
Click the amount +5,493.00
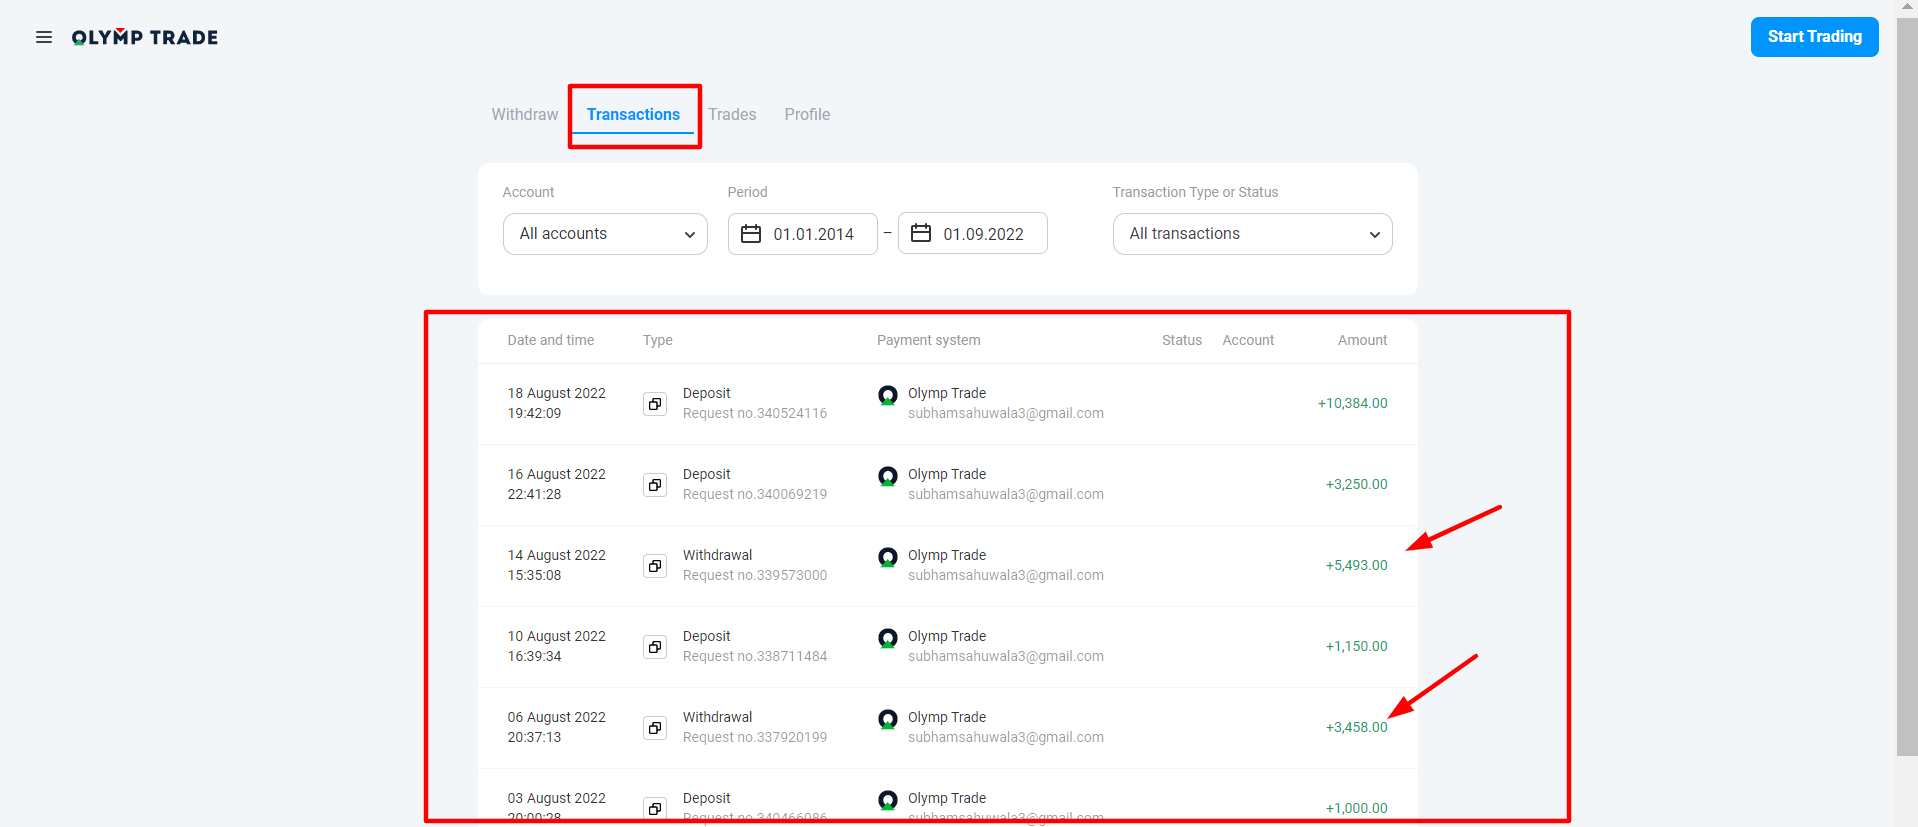1357,565
